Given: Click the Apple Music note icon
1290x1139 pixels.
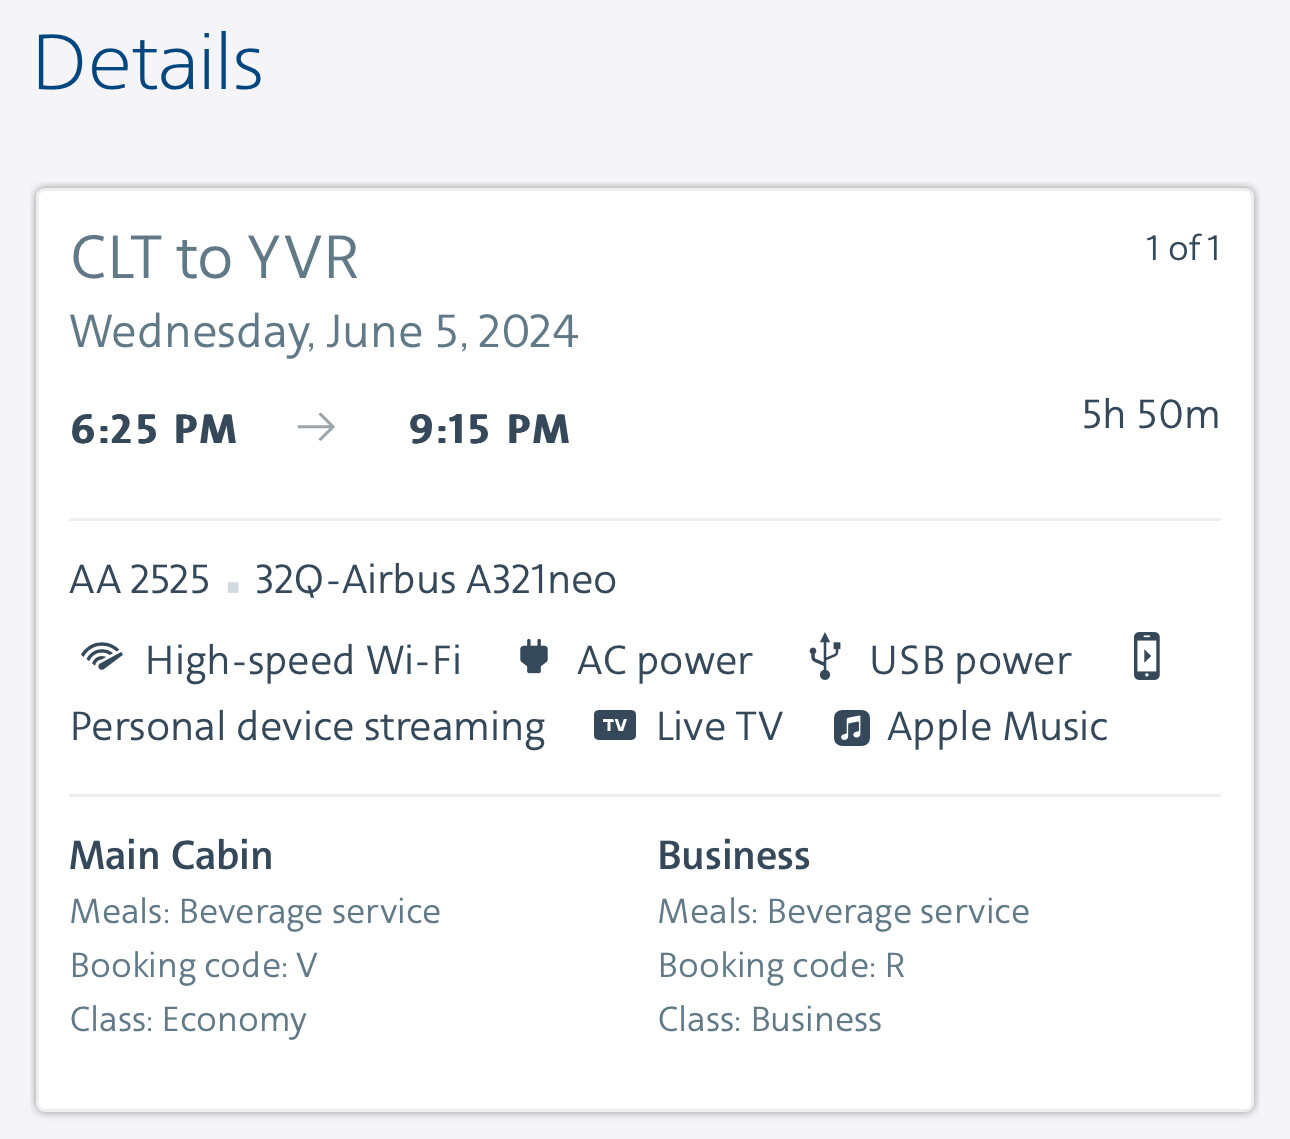Looking at the screenshot, I should click(851, 727).
